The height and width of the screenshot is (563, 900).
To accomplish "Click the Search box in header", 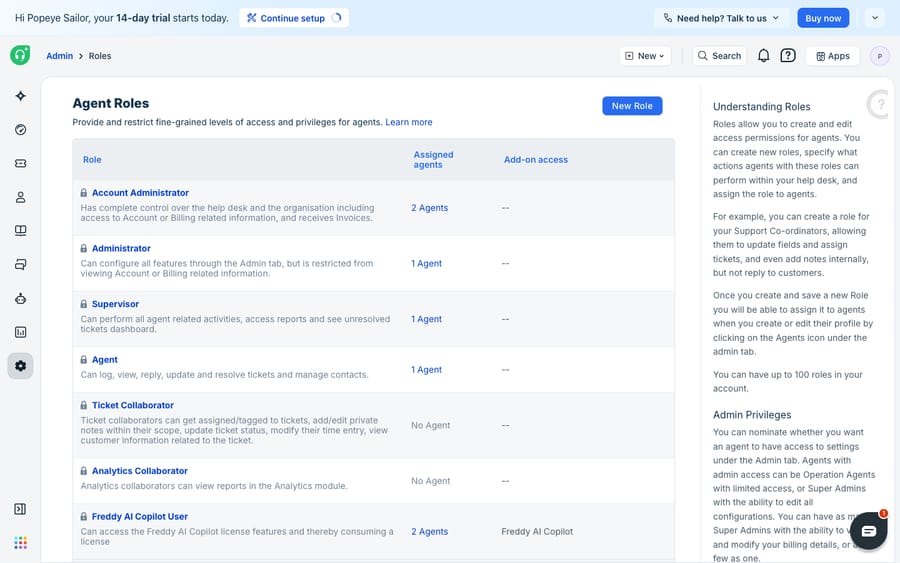I will tap(719, 56).
